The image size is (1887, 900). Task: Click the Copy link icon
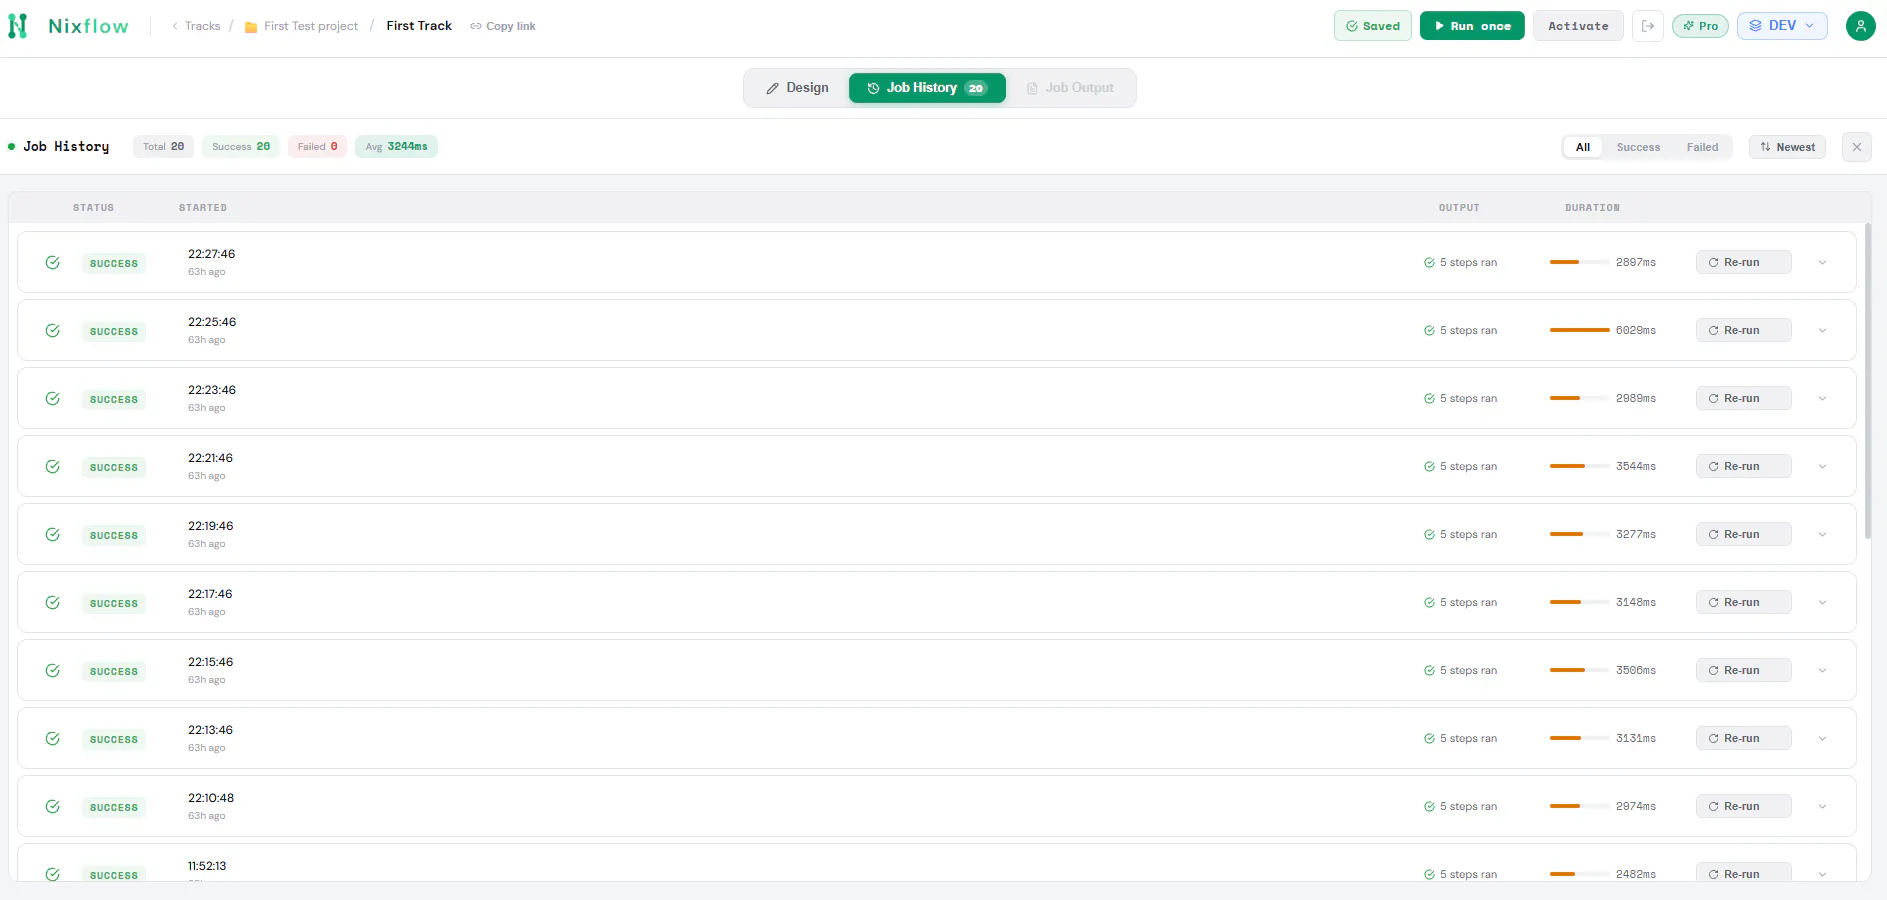[476, 27]
